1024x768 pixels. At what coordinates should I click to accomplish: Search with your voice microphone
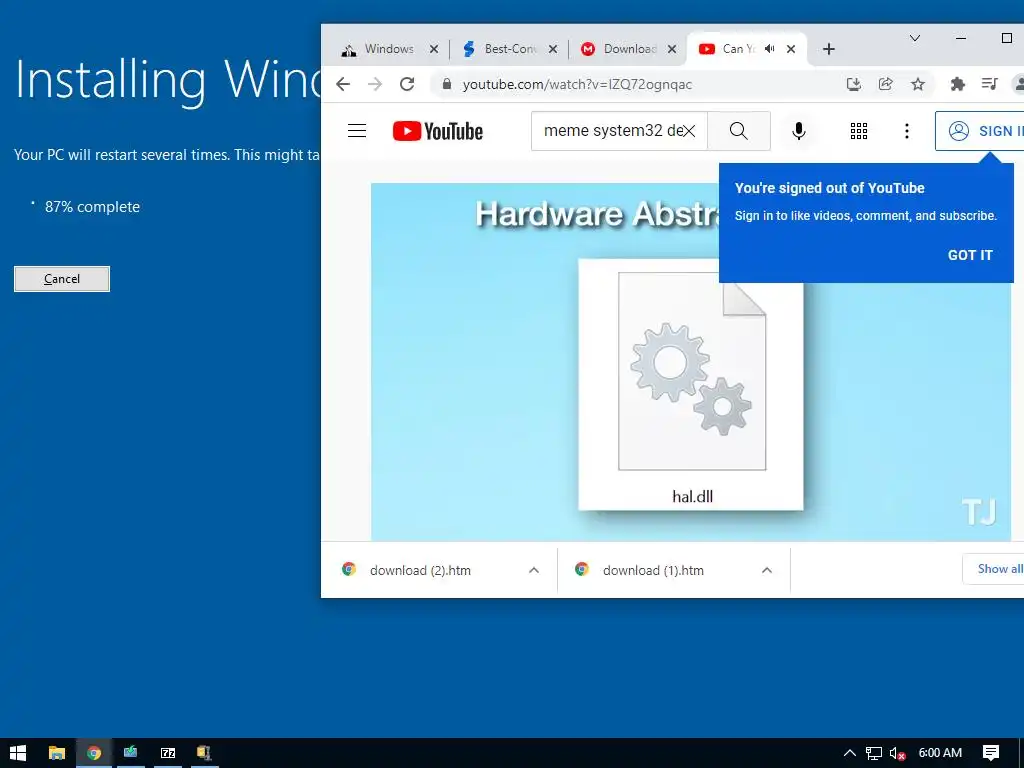pos(798,131)
